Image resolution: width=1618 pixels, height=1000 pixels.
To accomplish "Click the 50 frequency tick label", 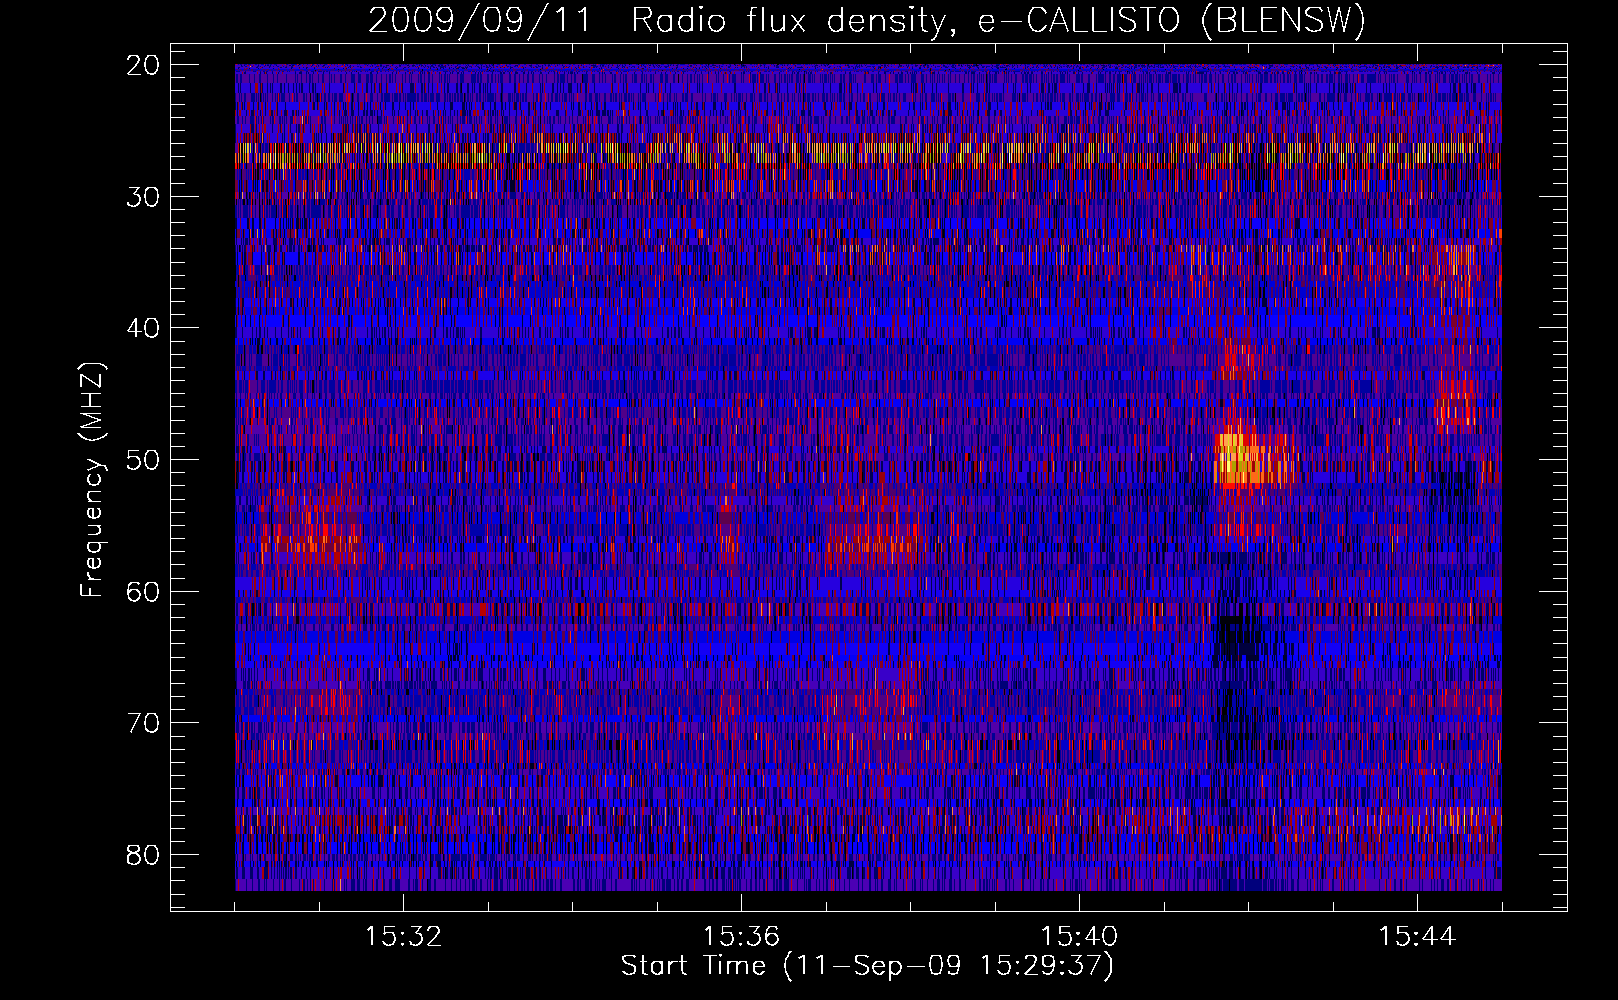I will point(144,460).
